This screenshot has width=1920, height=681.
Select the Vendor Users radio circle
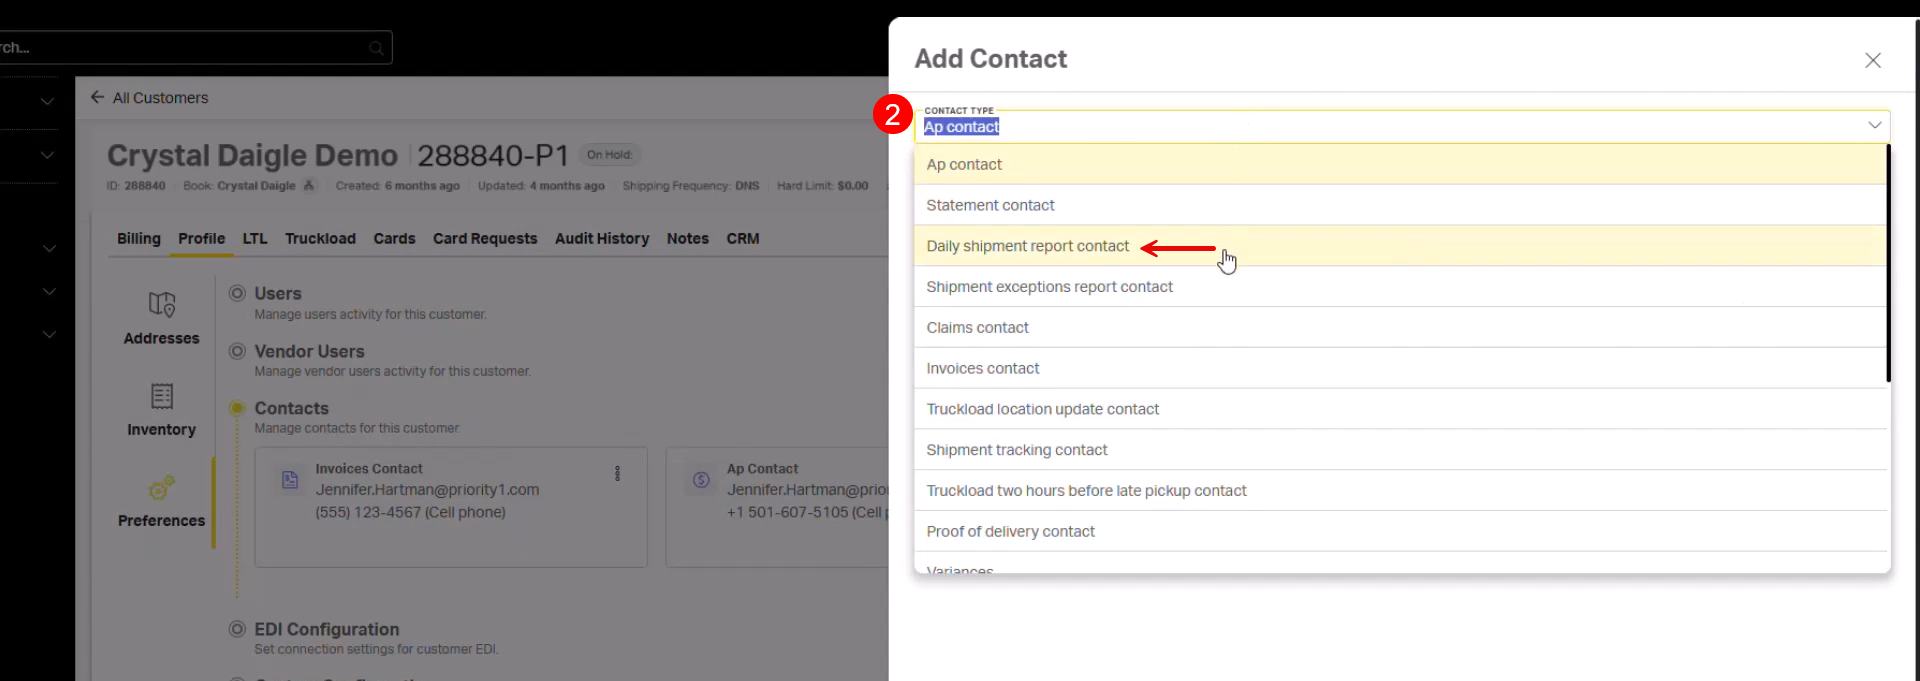pyautogui.click(x=237, y=351)
